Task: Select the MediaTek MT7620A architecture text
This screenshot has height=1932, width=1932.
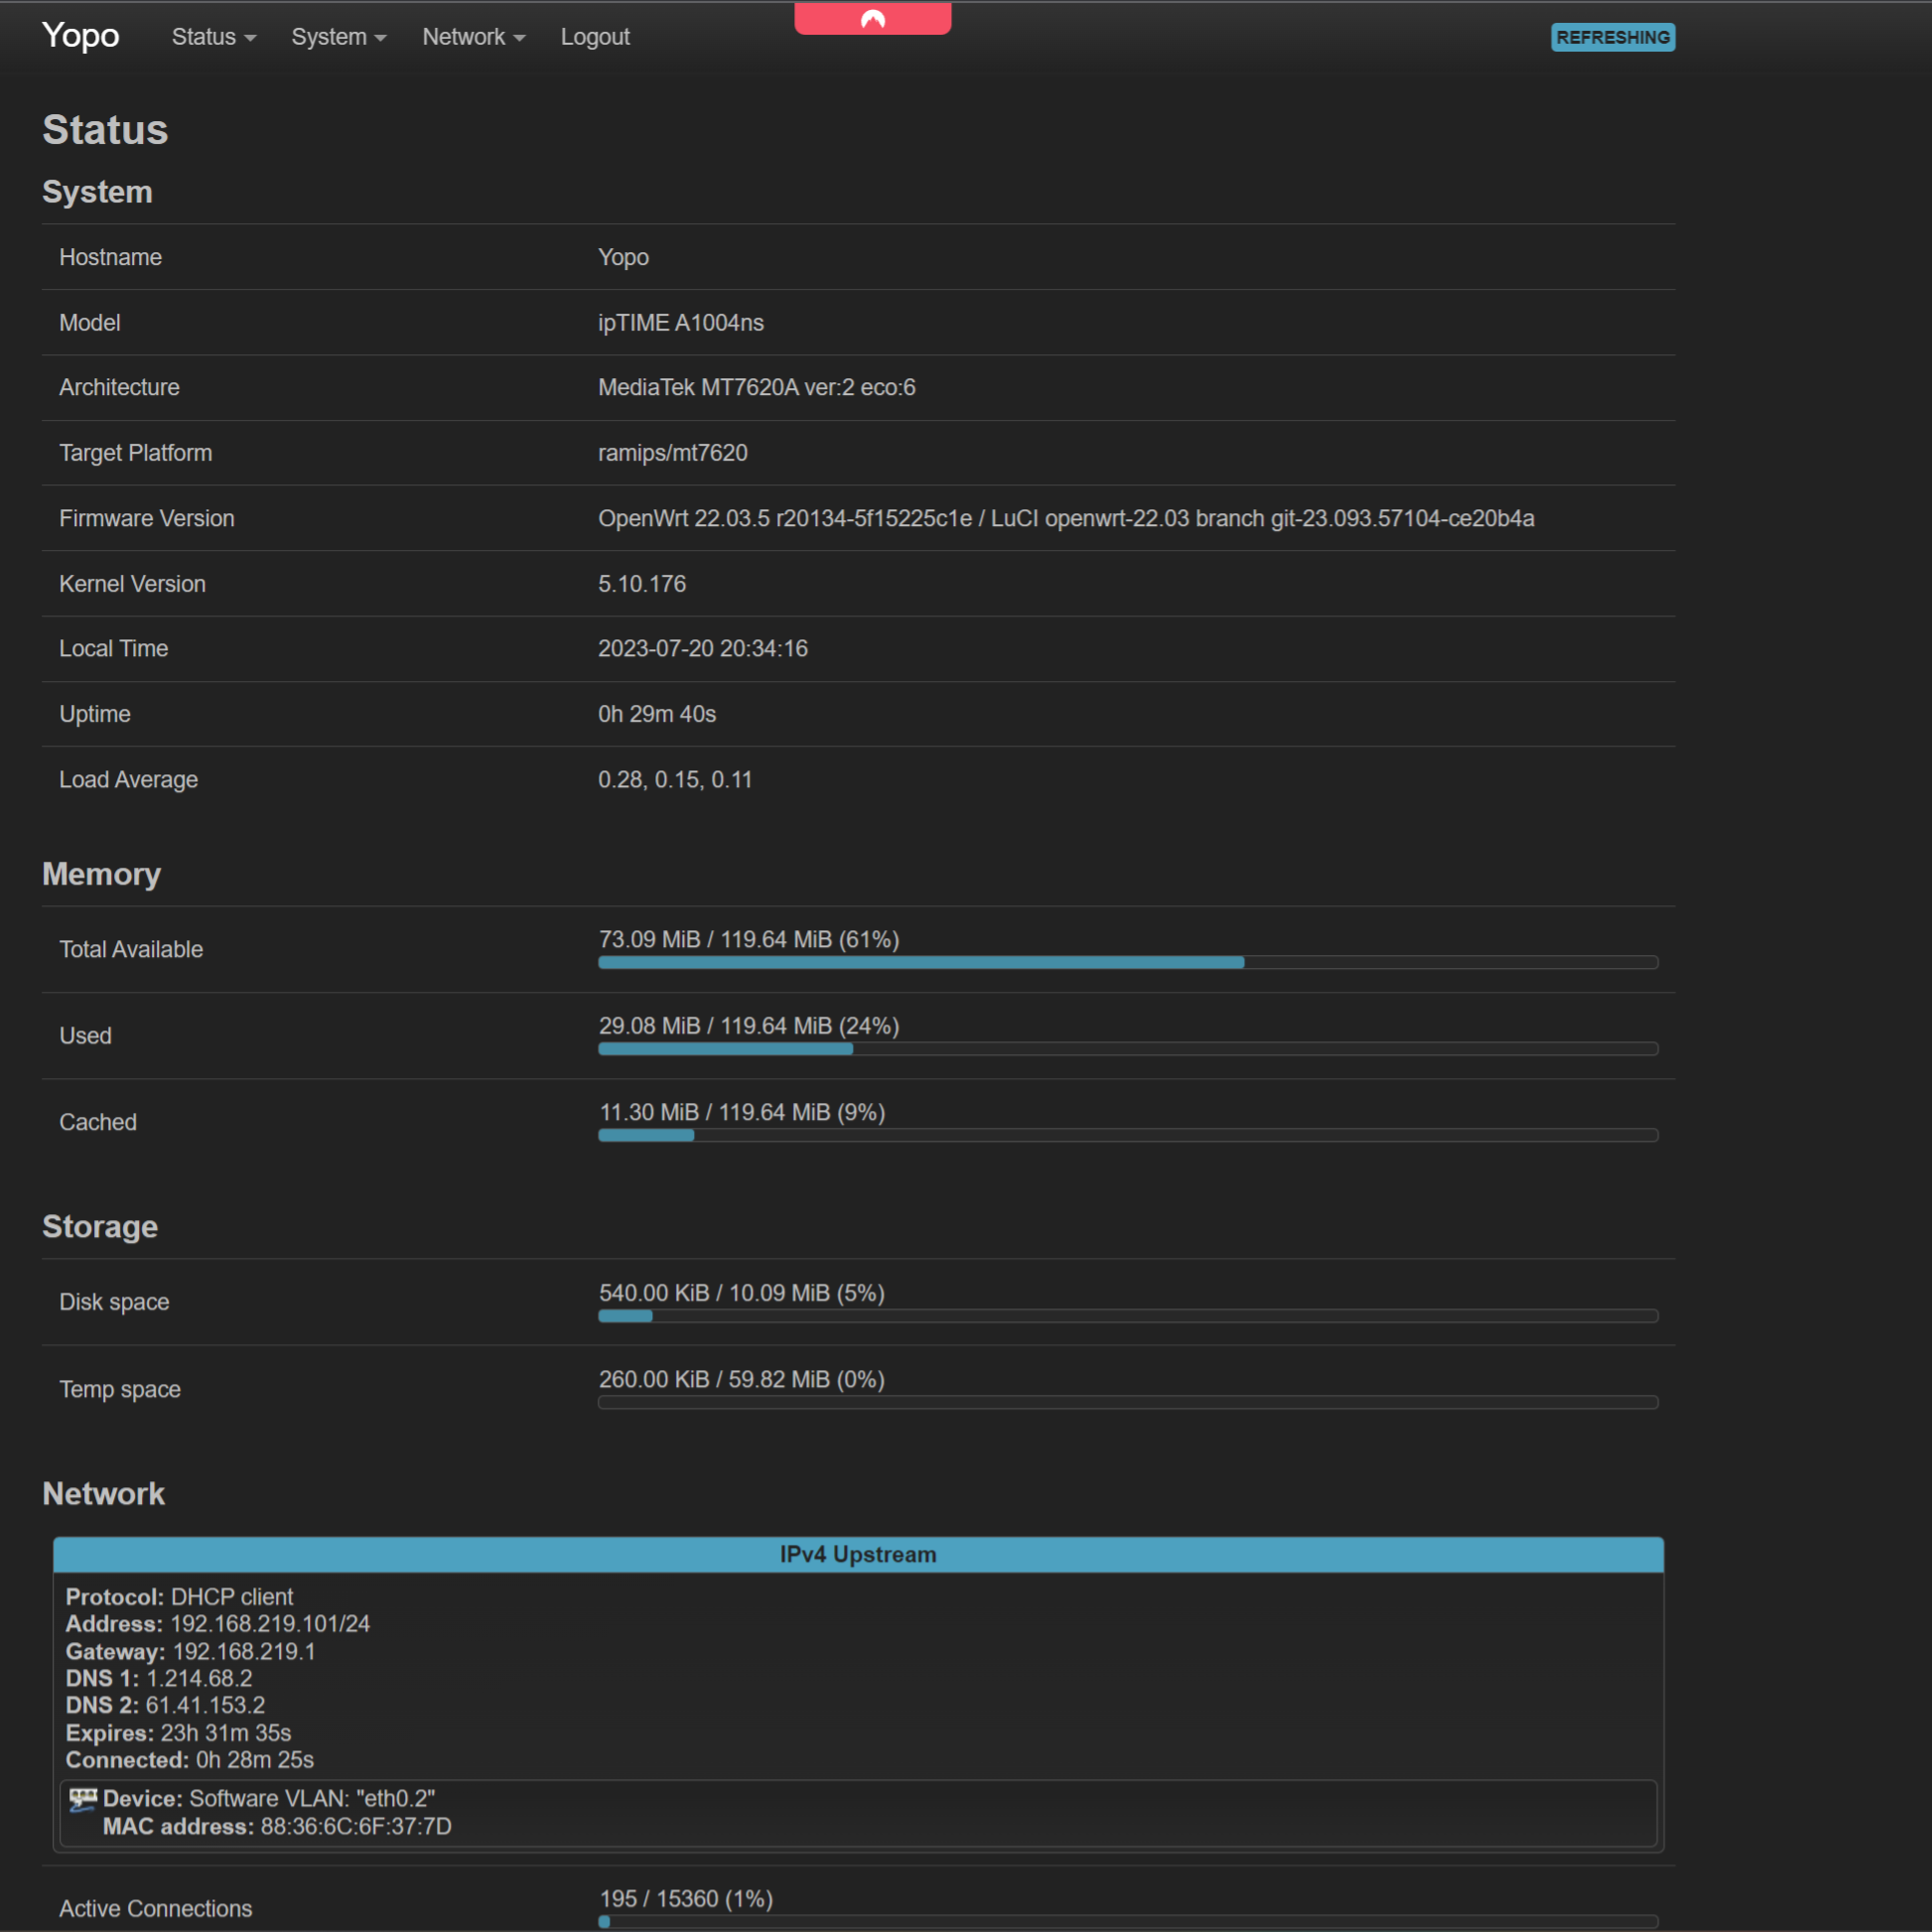Action: pos(756,387)
